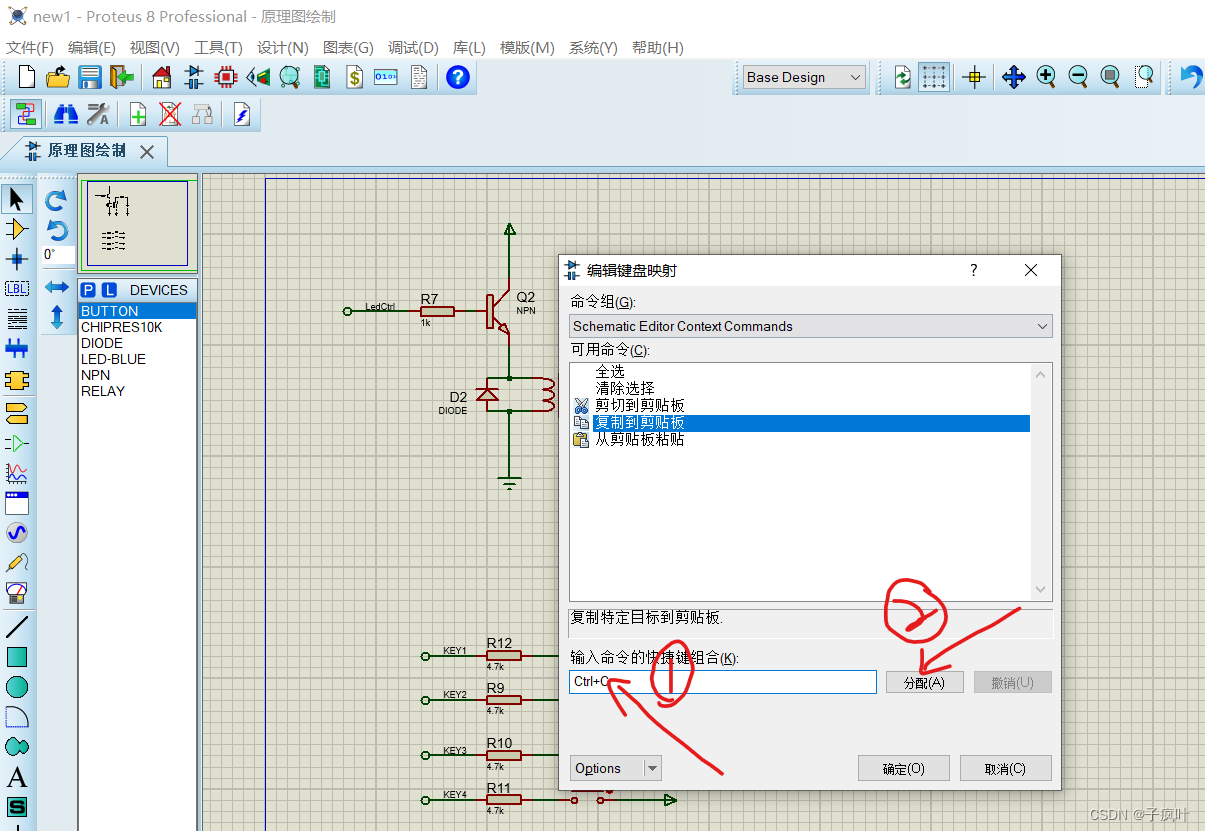
Task: Rotate the part clockwise
Action: 57,199
